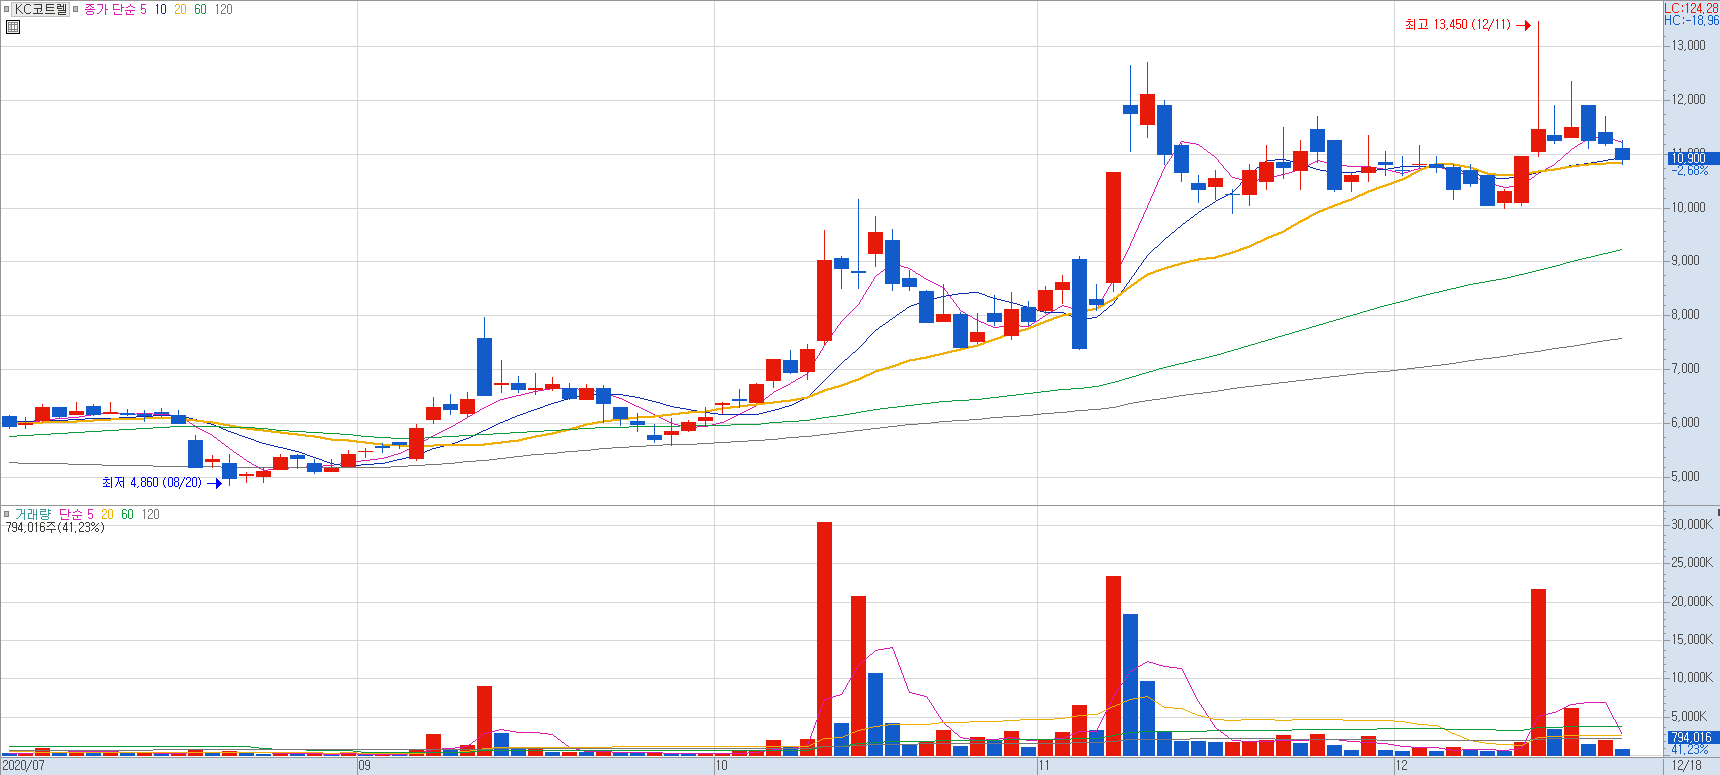
Task: Select the price chart 60-day average label
Action: pos(200,9)
